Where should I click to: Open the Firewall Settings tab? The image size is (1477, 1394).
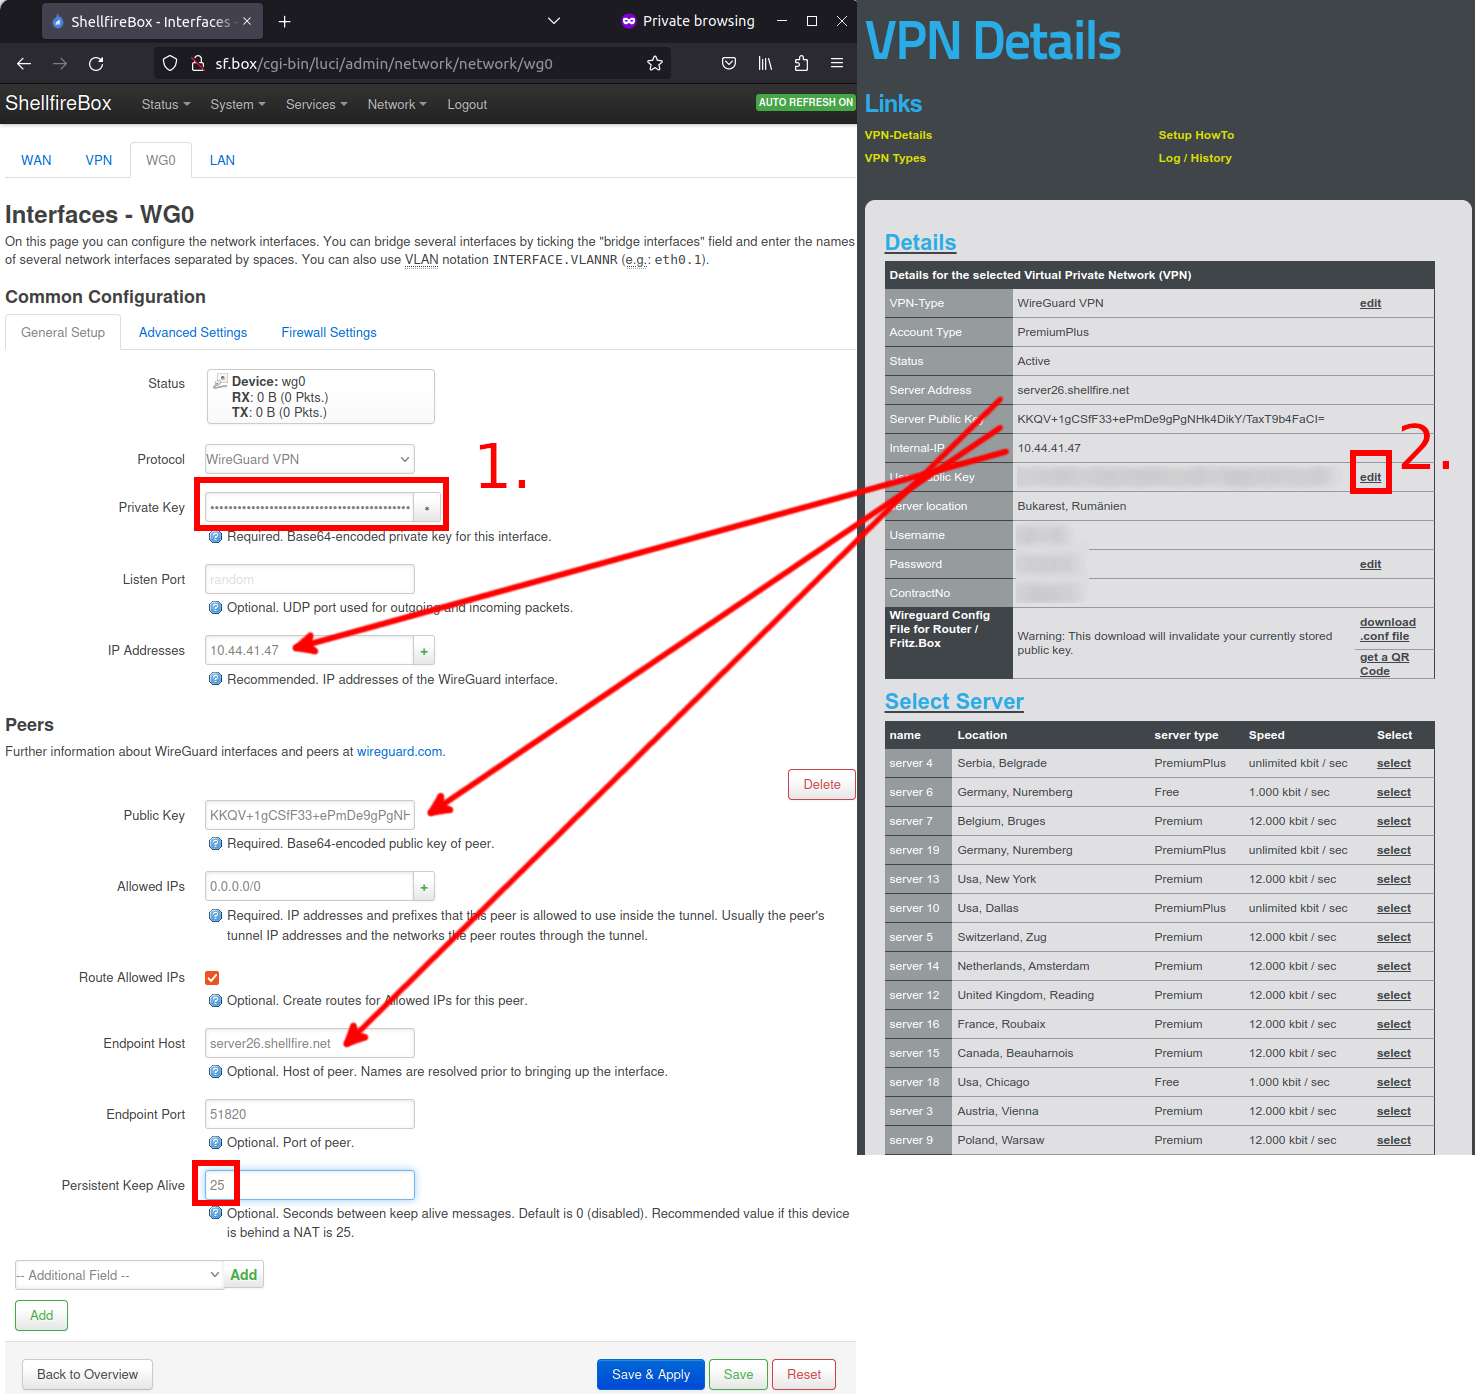point(329,332)
